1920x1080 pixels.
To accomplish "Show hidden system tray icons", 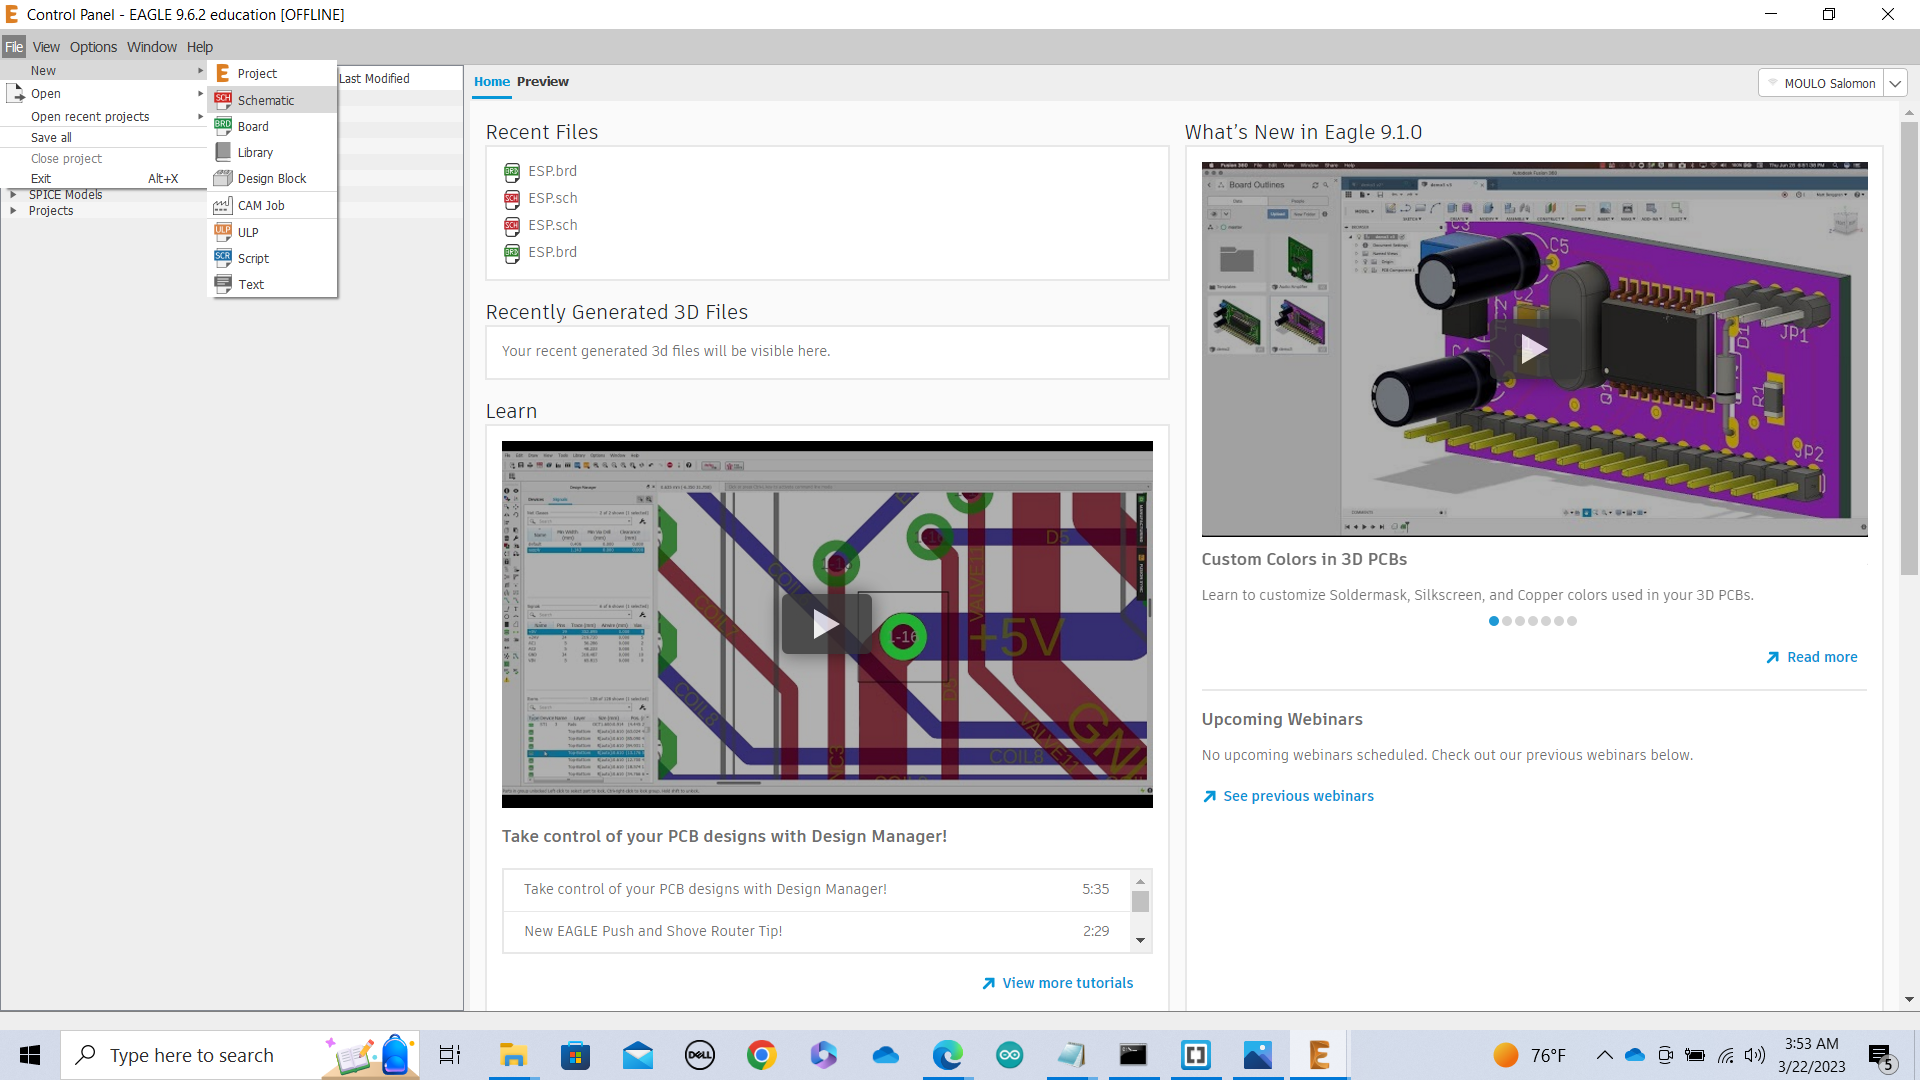I will tap(1604, 1055).
